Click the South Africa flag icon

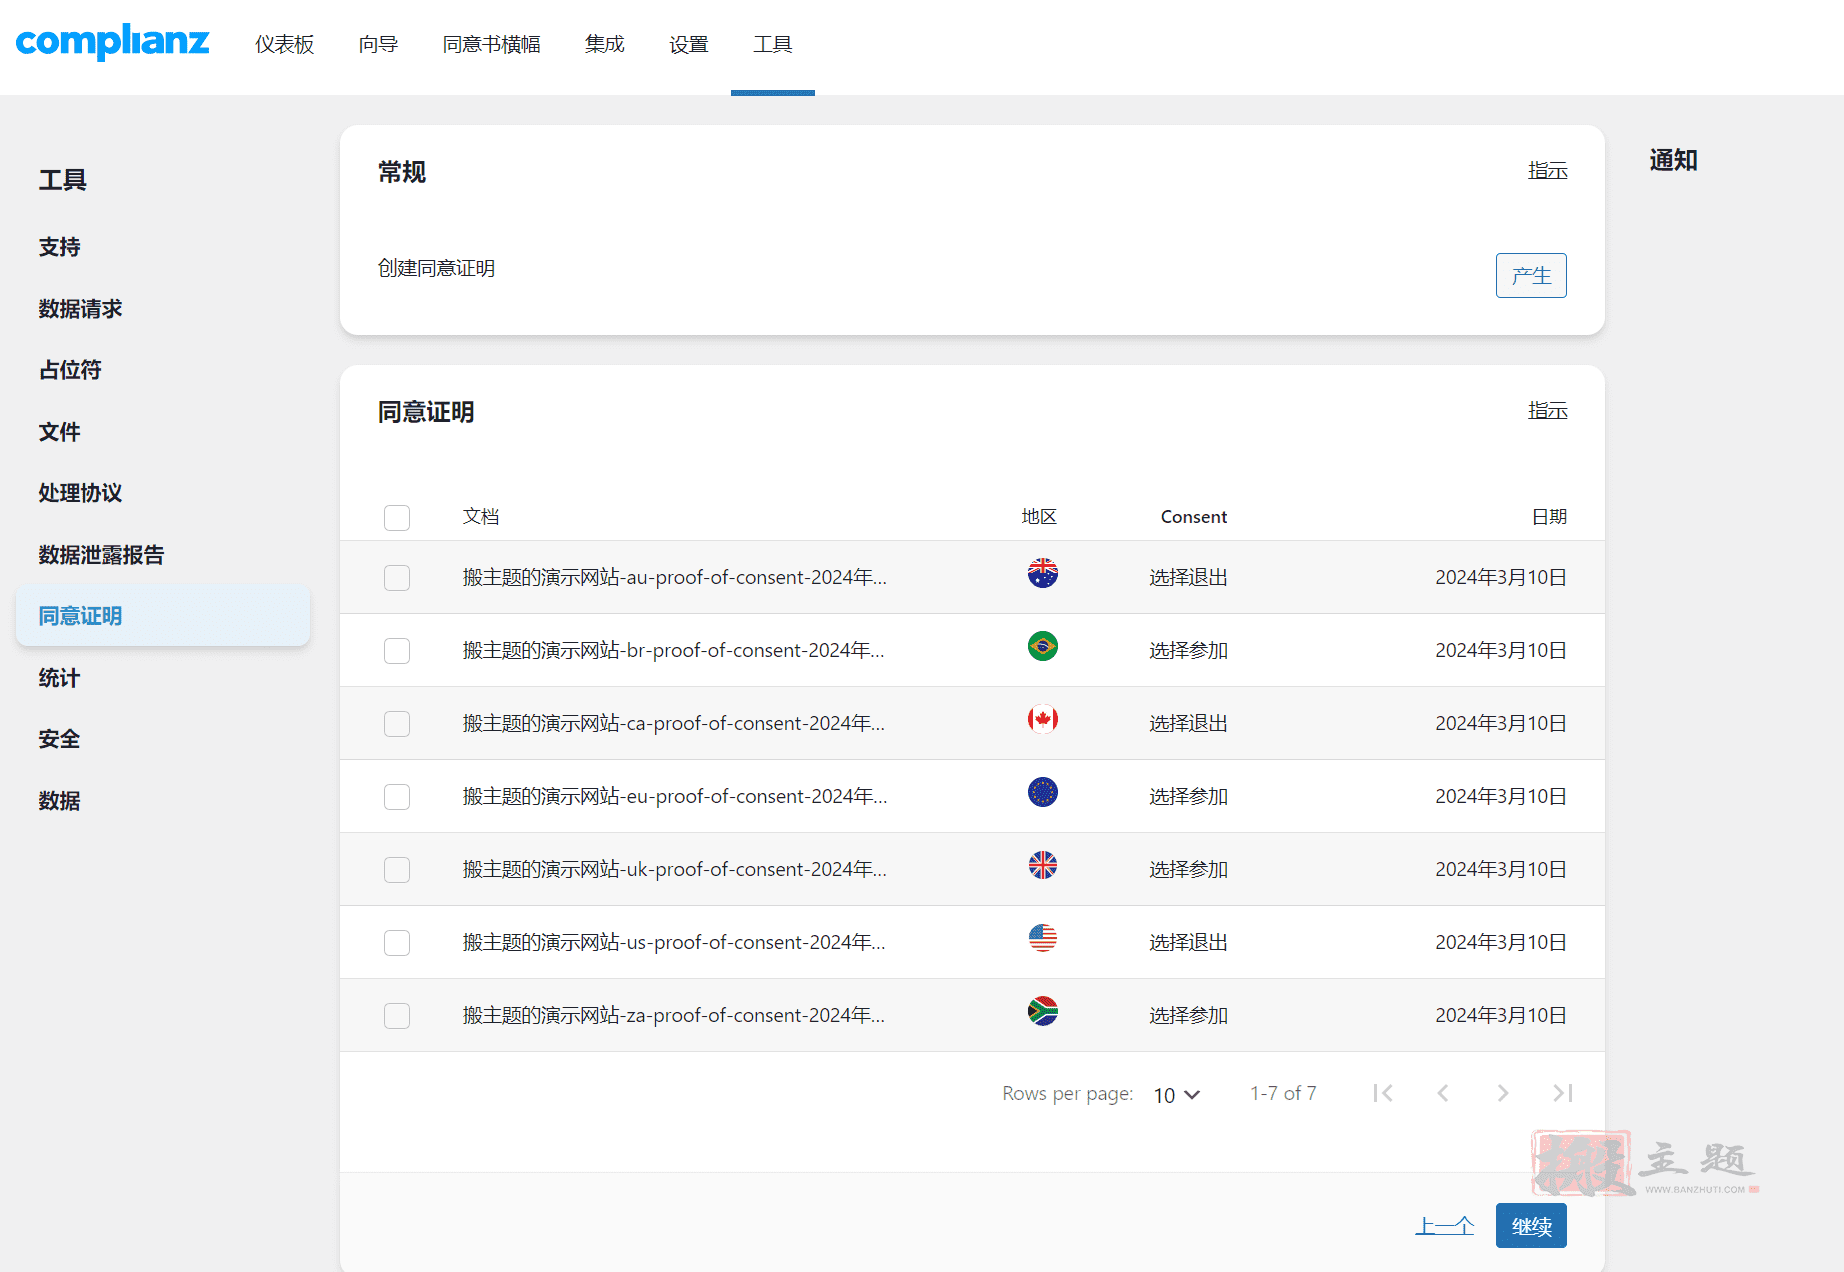coord(1042,1011)
